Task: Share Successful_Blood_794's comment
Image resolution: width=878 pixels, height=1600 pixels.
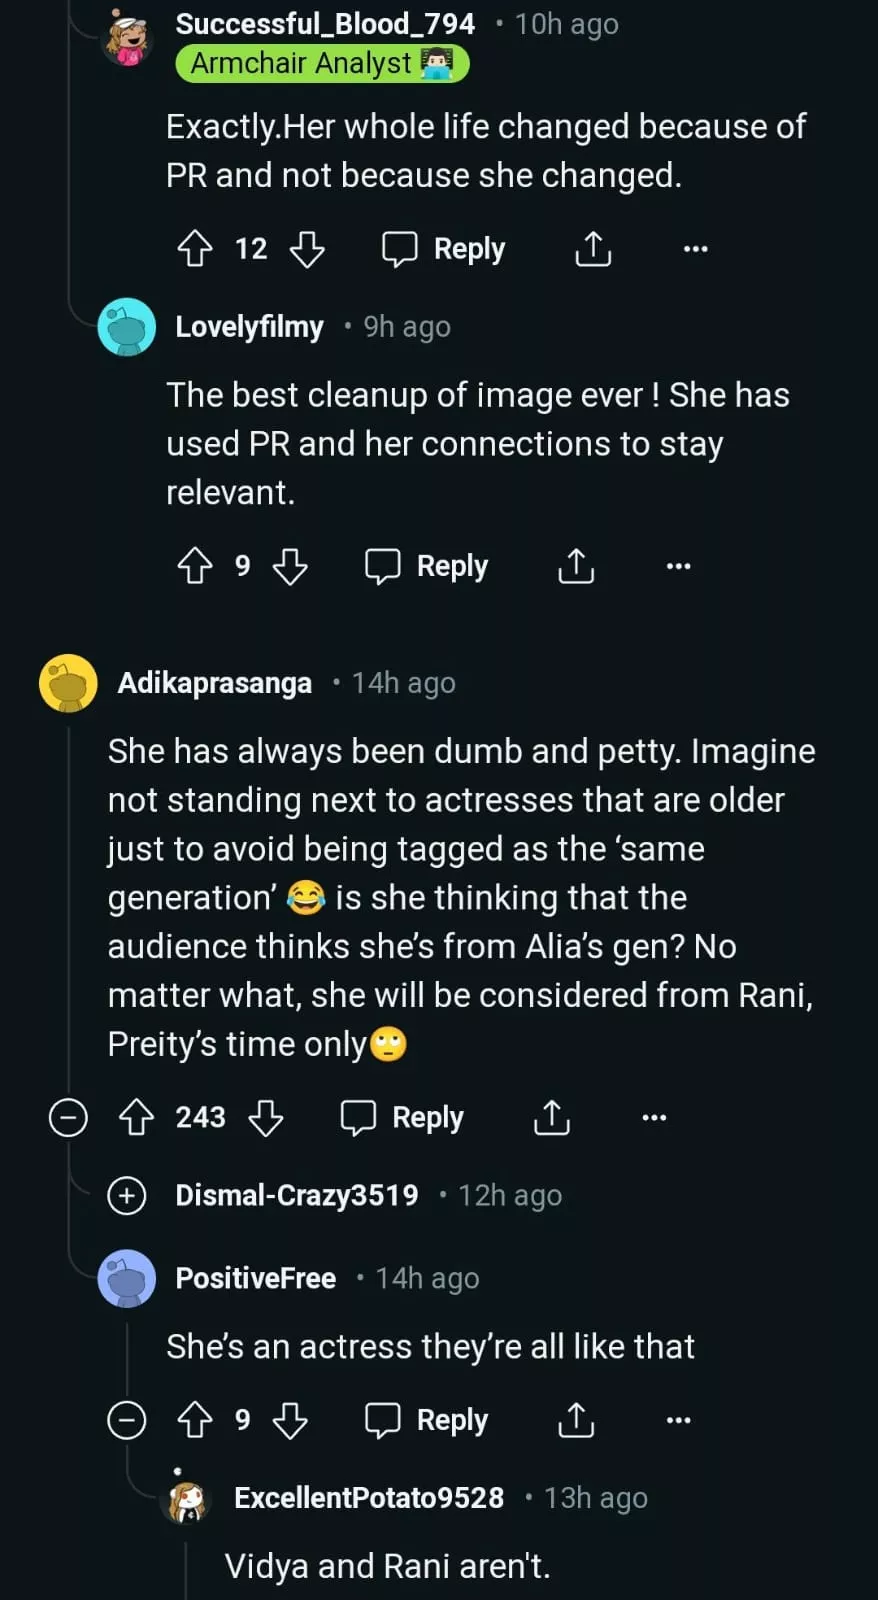Action: coord(593,249)
